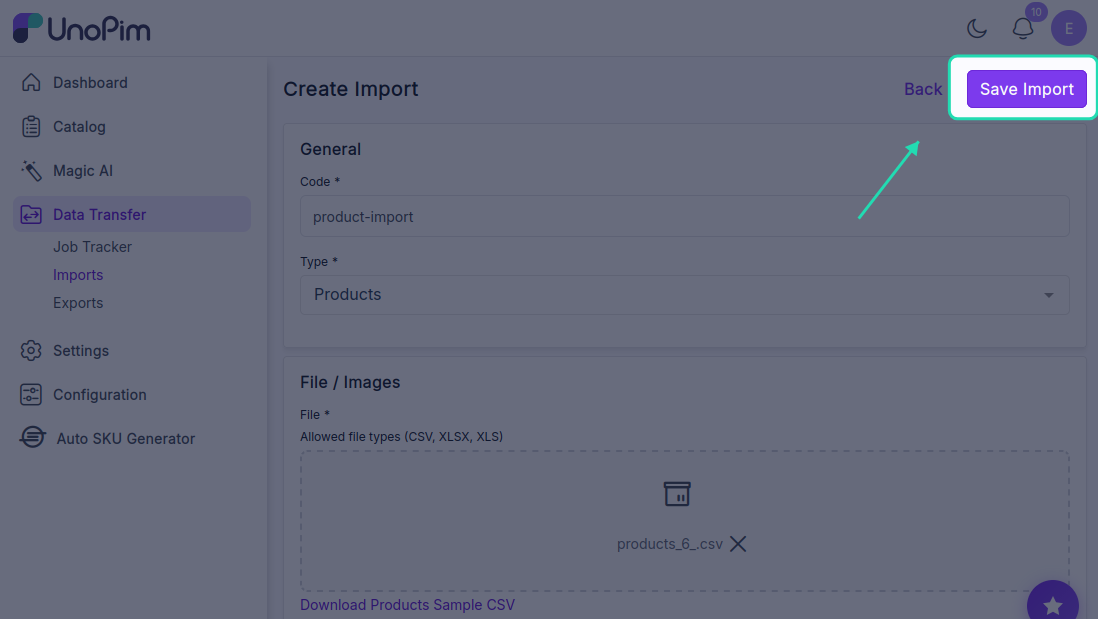1098x619 pixels.
Task: Click the Configuration sliders icon
Action: coord(31,395)
